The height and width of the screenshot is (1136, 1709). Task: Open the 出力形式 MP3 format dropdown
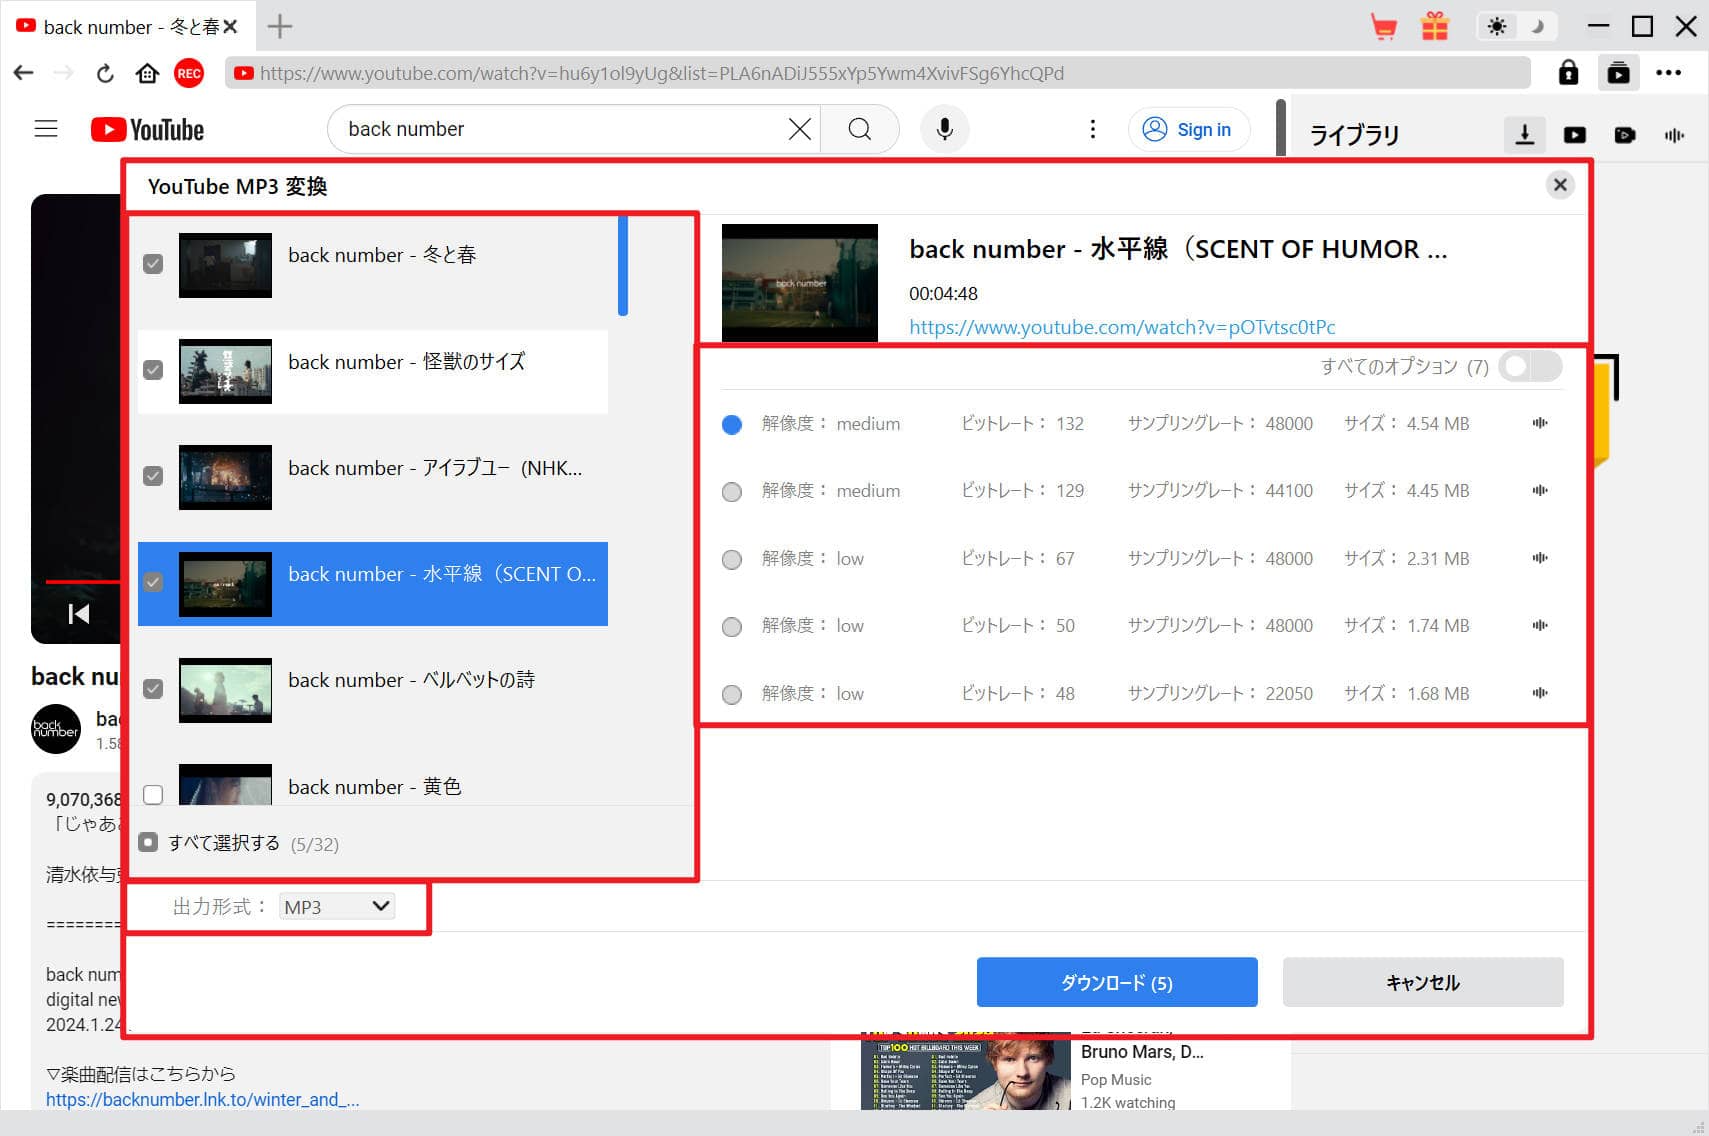point(337,907)
